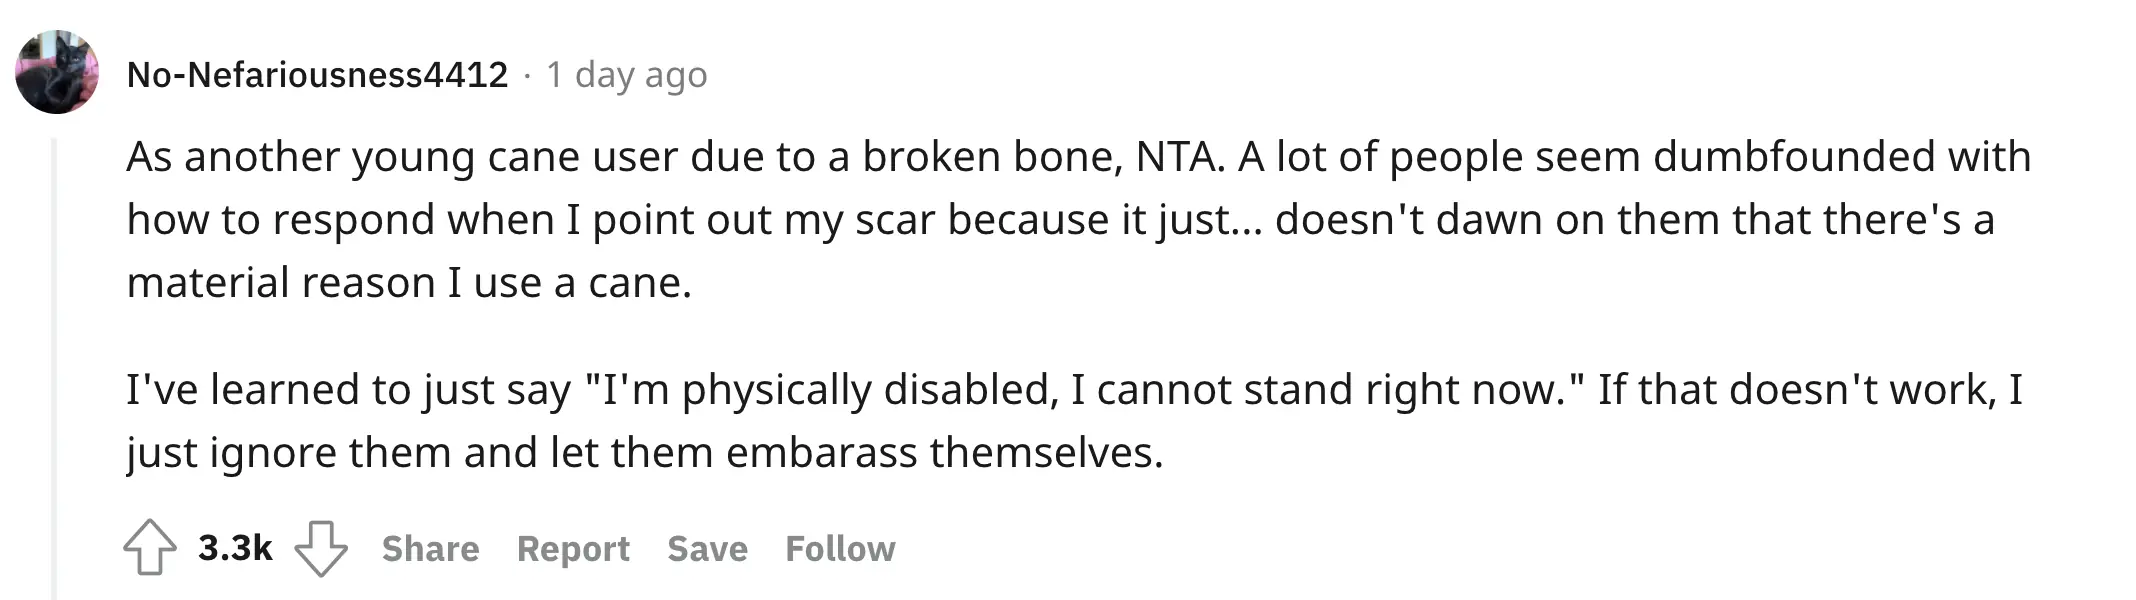Collapse the thread using the vertical line
Viewport: 2136px width, 600px height.
click(x=55, y=370)
